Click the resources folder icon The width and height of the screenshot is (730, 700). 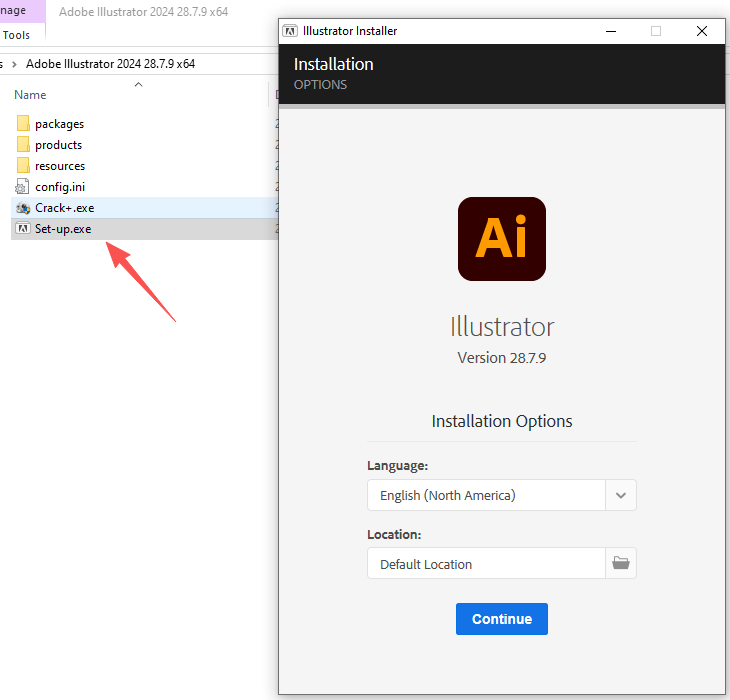pyautogui.click(x=23, y=166)
